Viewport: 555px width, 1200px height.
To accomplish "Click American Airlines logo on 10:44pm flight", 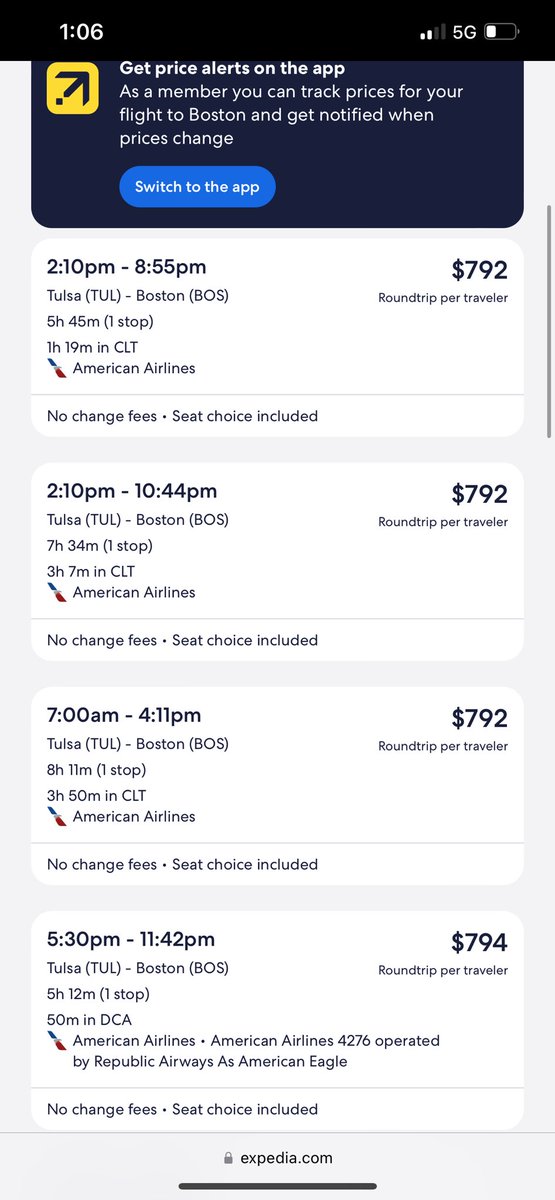I will [57, 592].
